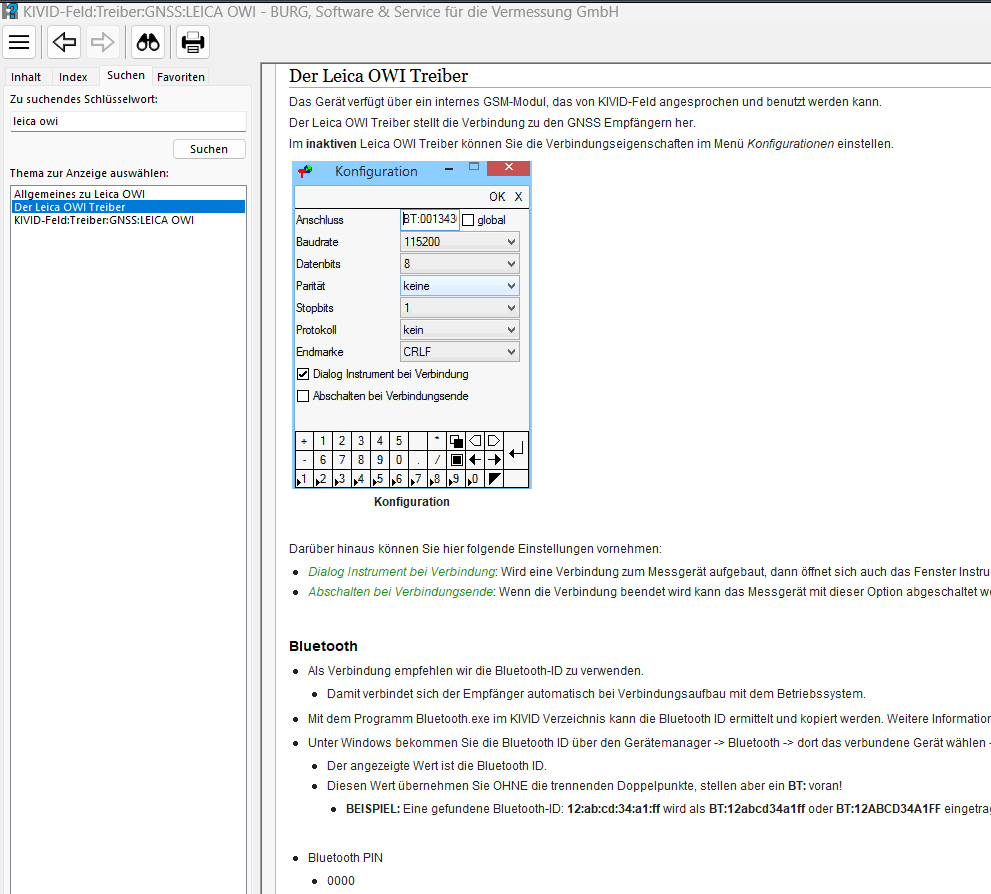Screen dimensions: 991x894
Task: Click the printer icon to print
Action: (193, 42)
